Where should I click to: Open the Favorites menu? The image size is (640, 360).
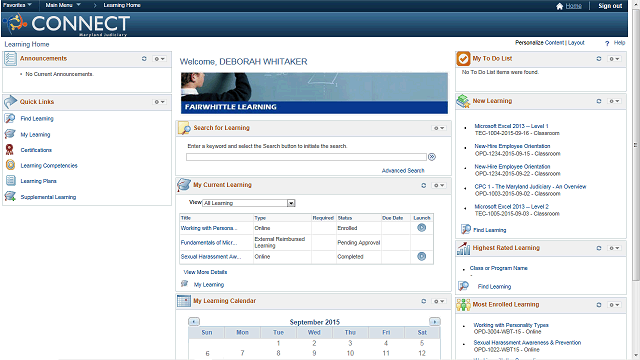[17, 5]
